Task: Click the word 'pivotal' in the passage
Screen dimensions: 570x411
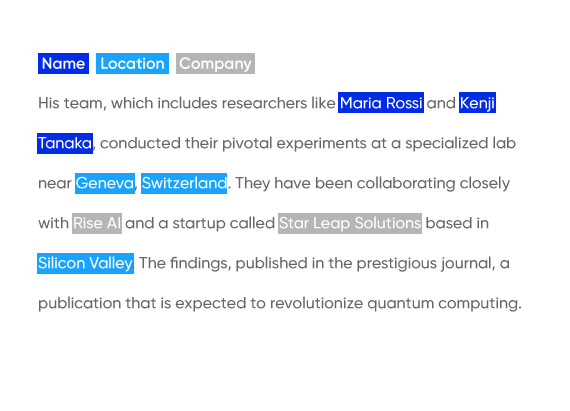Action: point(247,144)
